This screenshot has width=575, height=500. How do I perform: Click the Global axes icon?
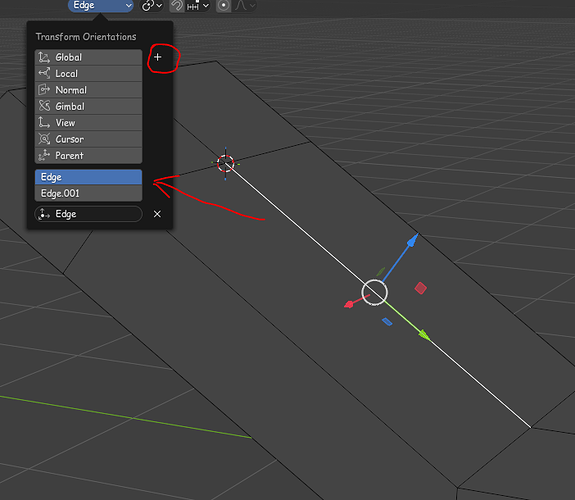pyautogui.click(x=44, y=57)
